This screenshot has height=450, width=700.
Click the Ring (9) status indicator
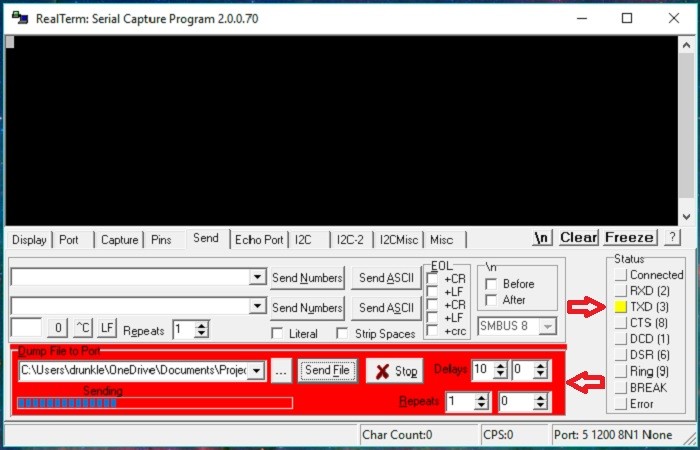[x=621, y=371]
